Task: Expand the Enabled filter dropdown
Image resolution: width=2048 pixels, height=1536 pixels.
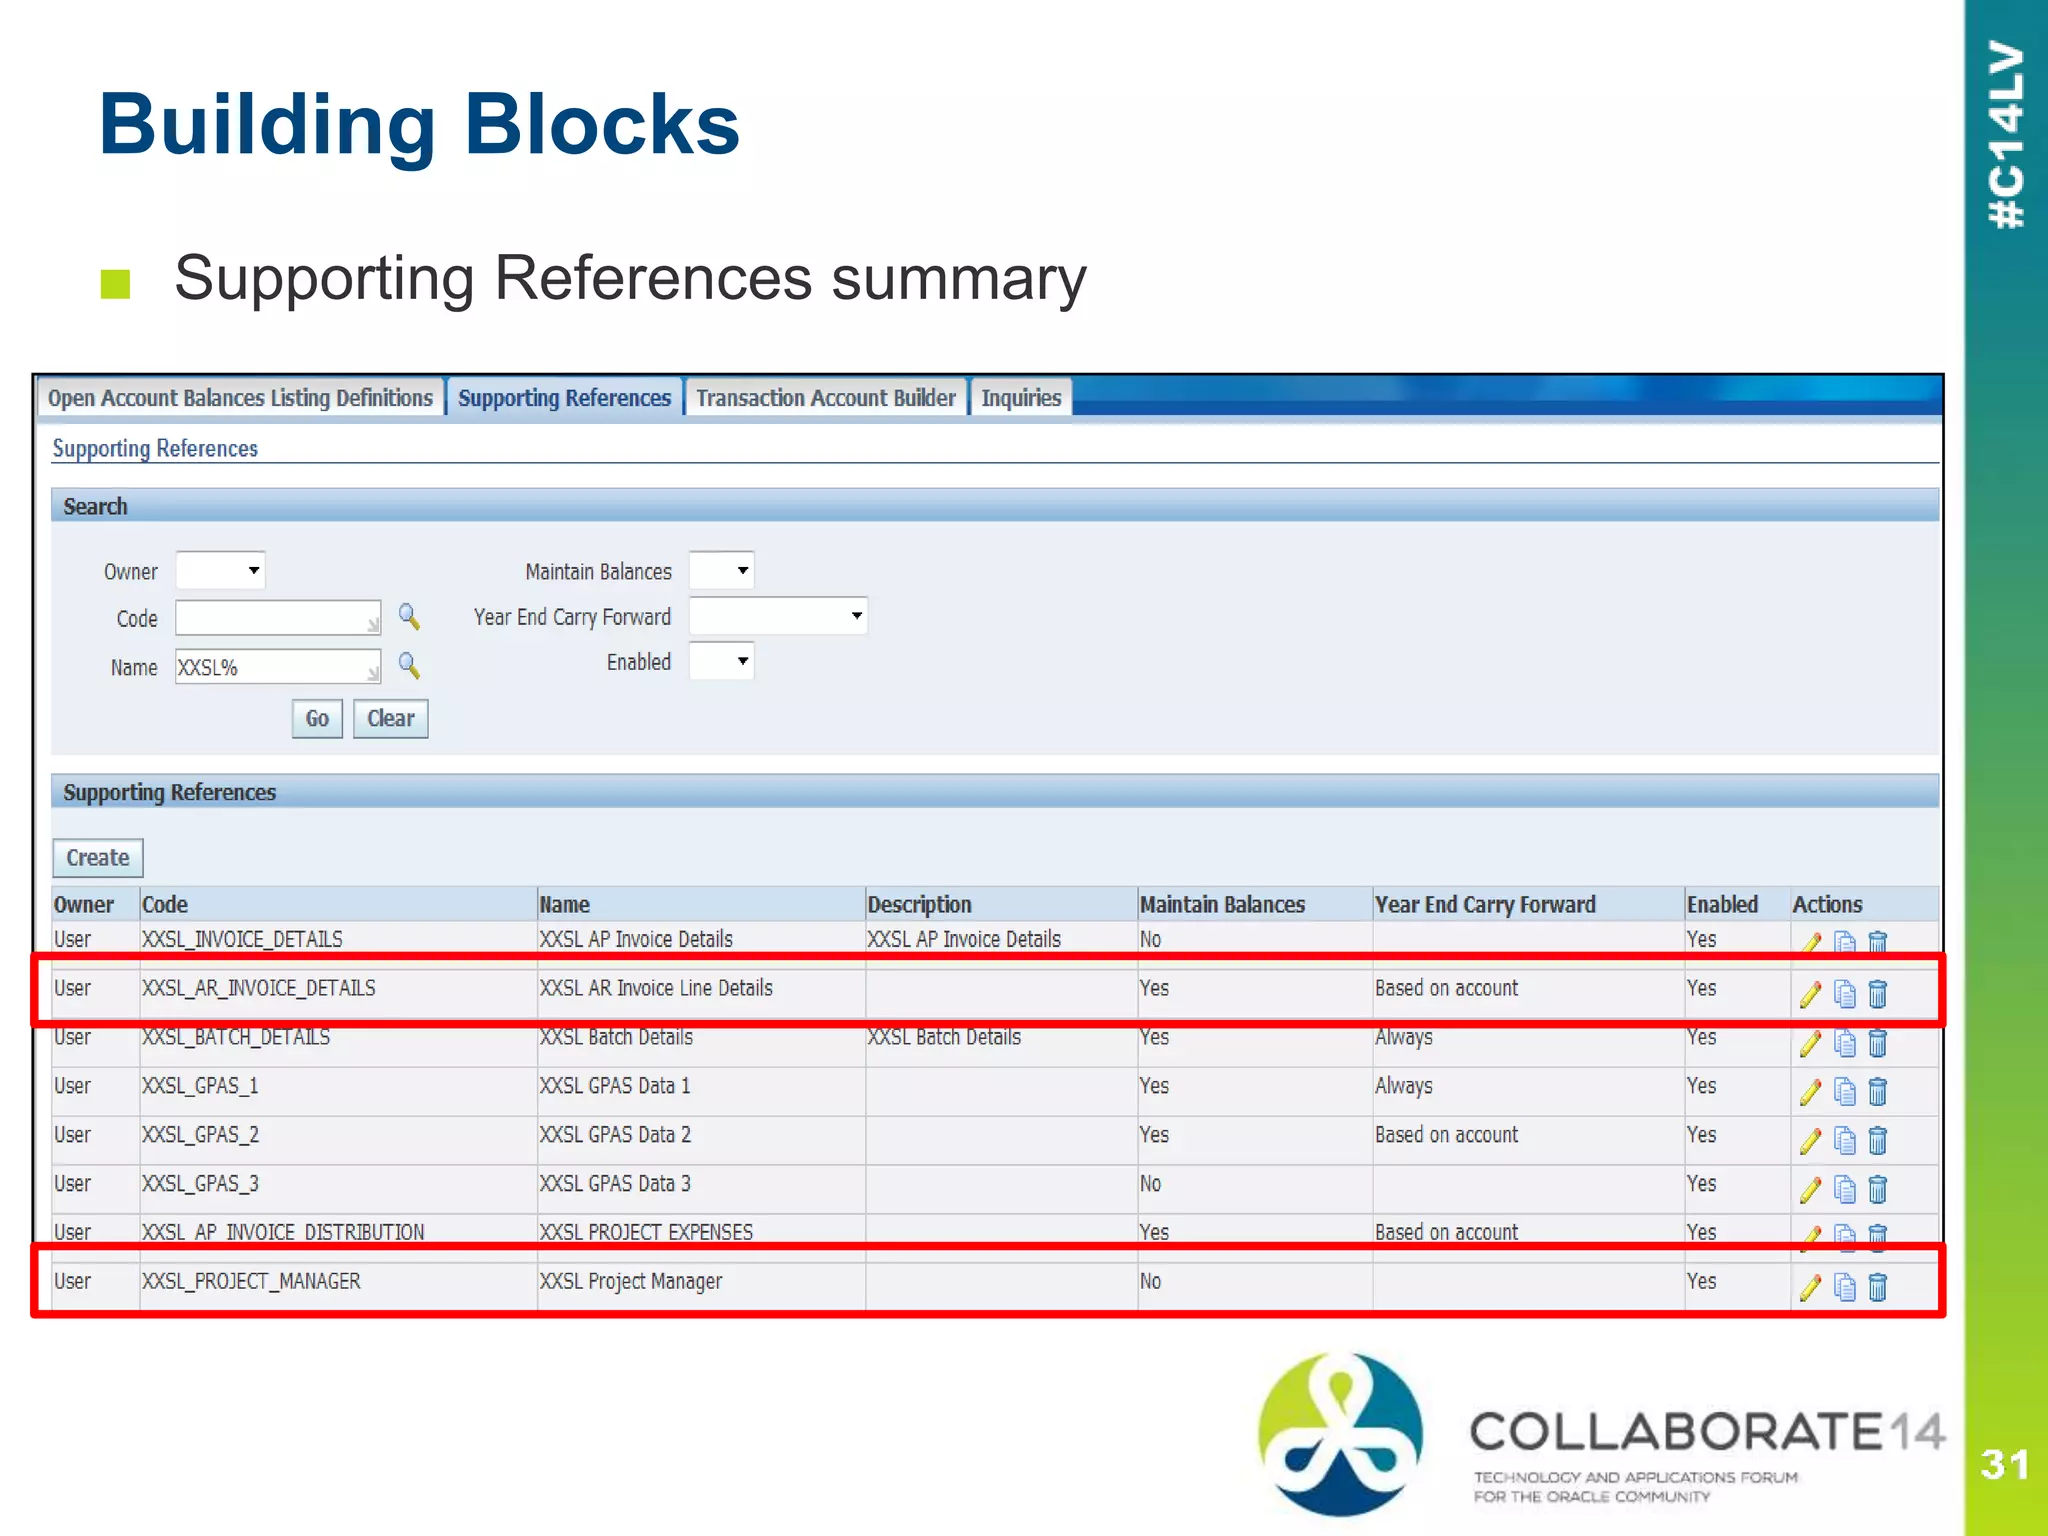Action: tap(721, 661)
